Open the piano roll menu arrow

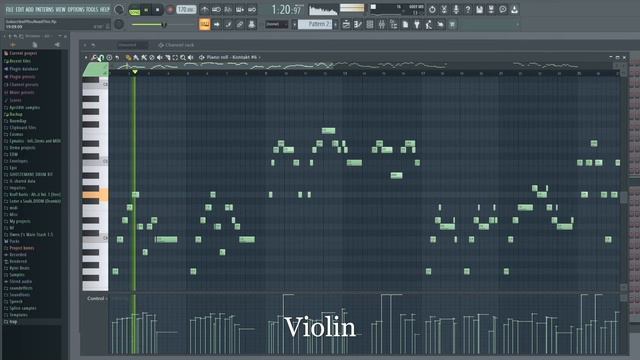(x=86, y=58)
